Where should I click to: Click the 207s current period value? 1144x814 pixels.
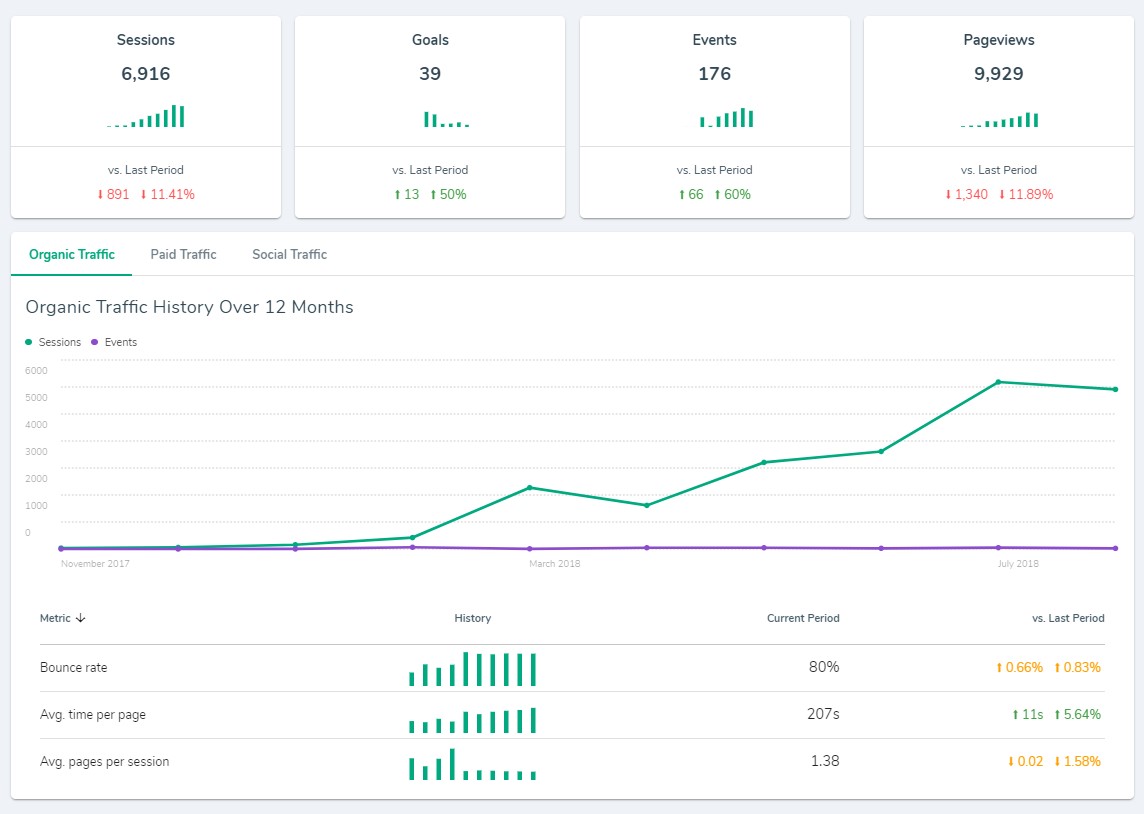click(823, 714)
